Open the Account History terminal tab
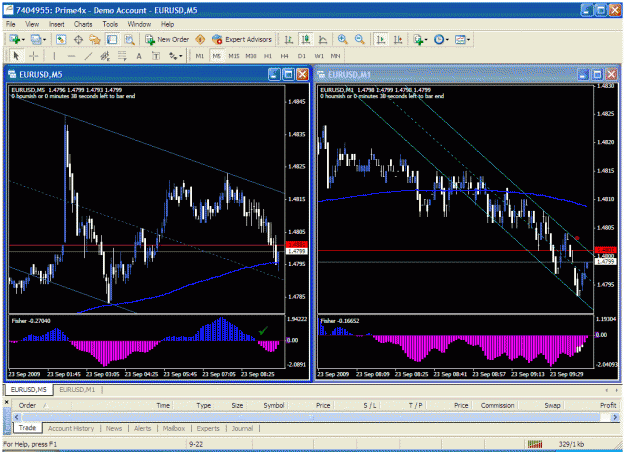Image resolution: width=625 pixels, height=452 pixels. tap(71, 428)
